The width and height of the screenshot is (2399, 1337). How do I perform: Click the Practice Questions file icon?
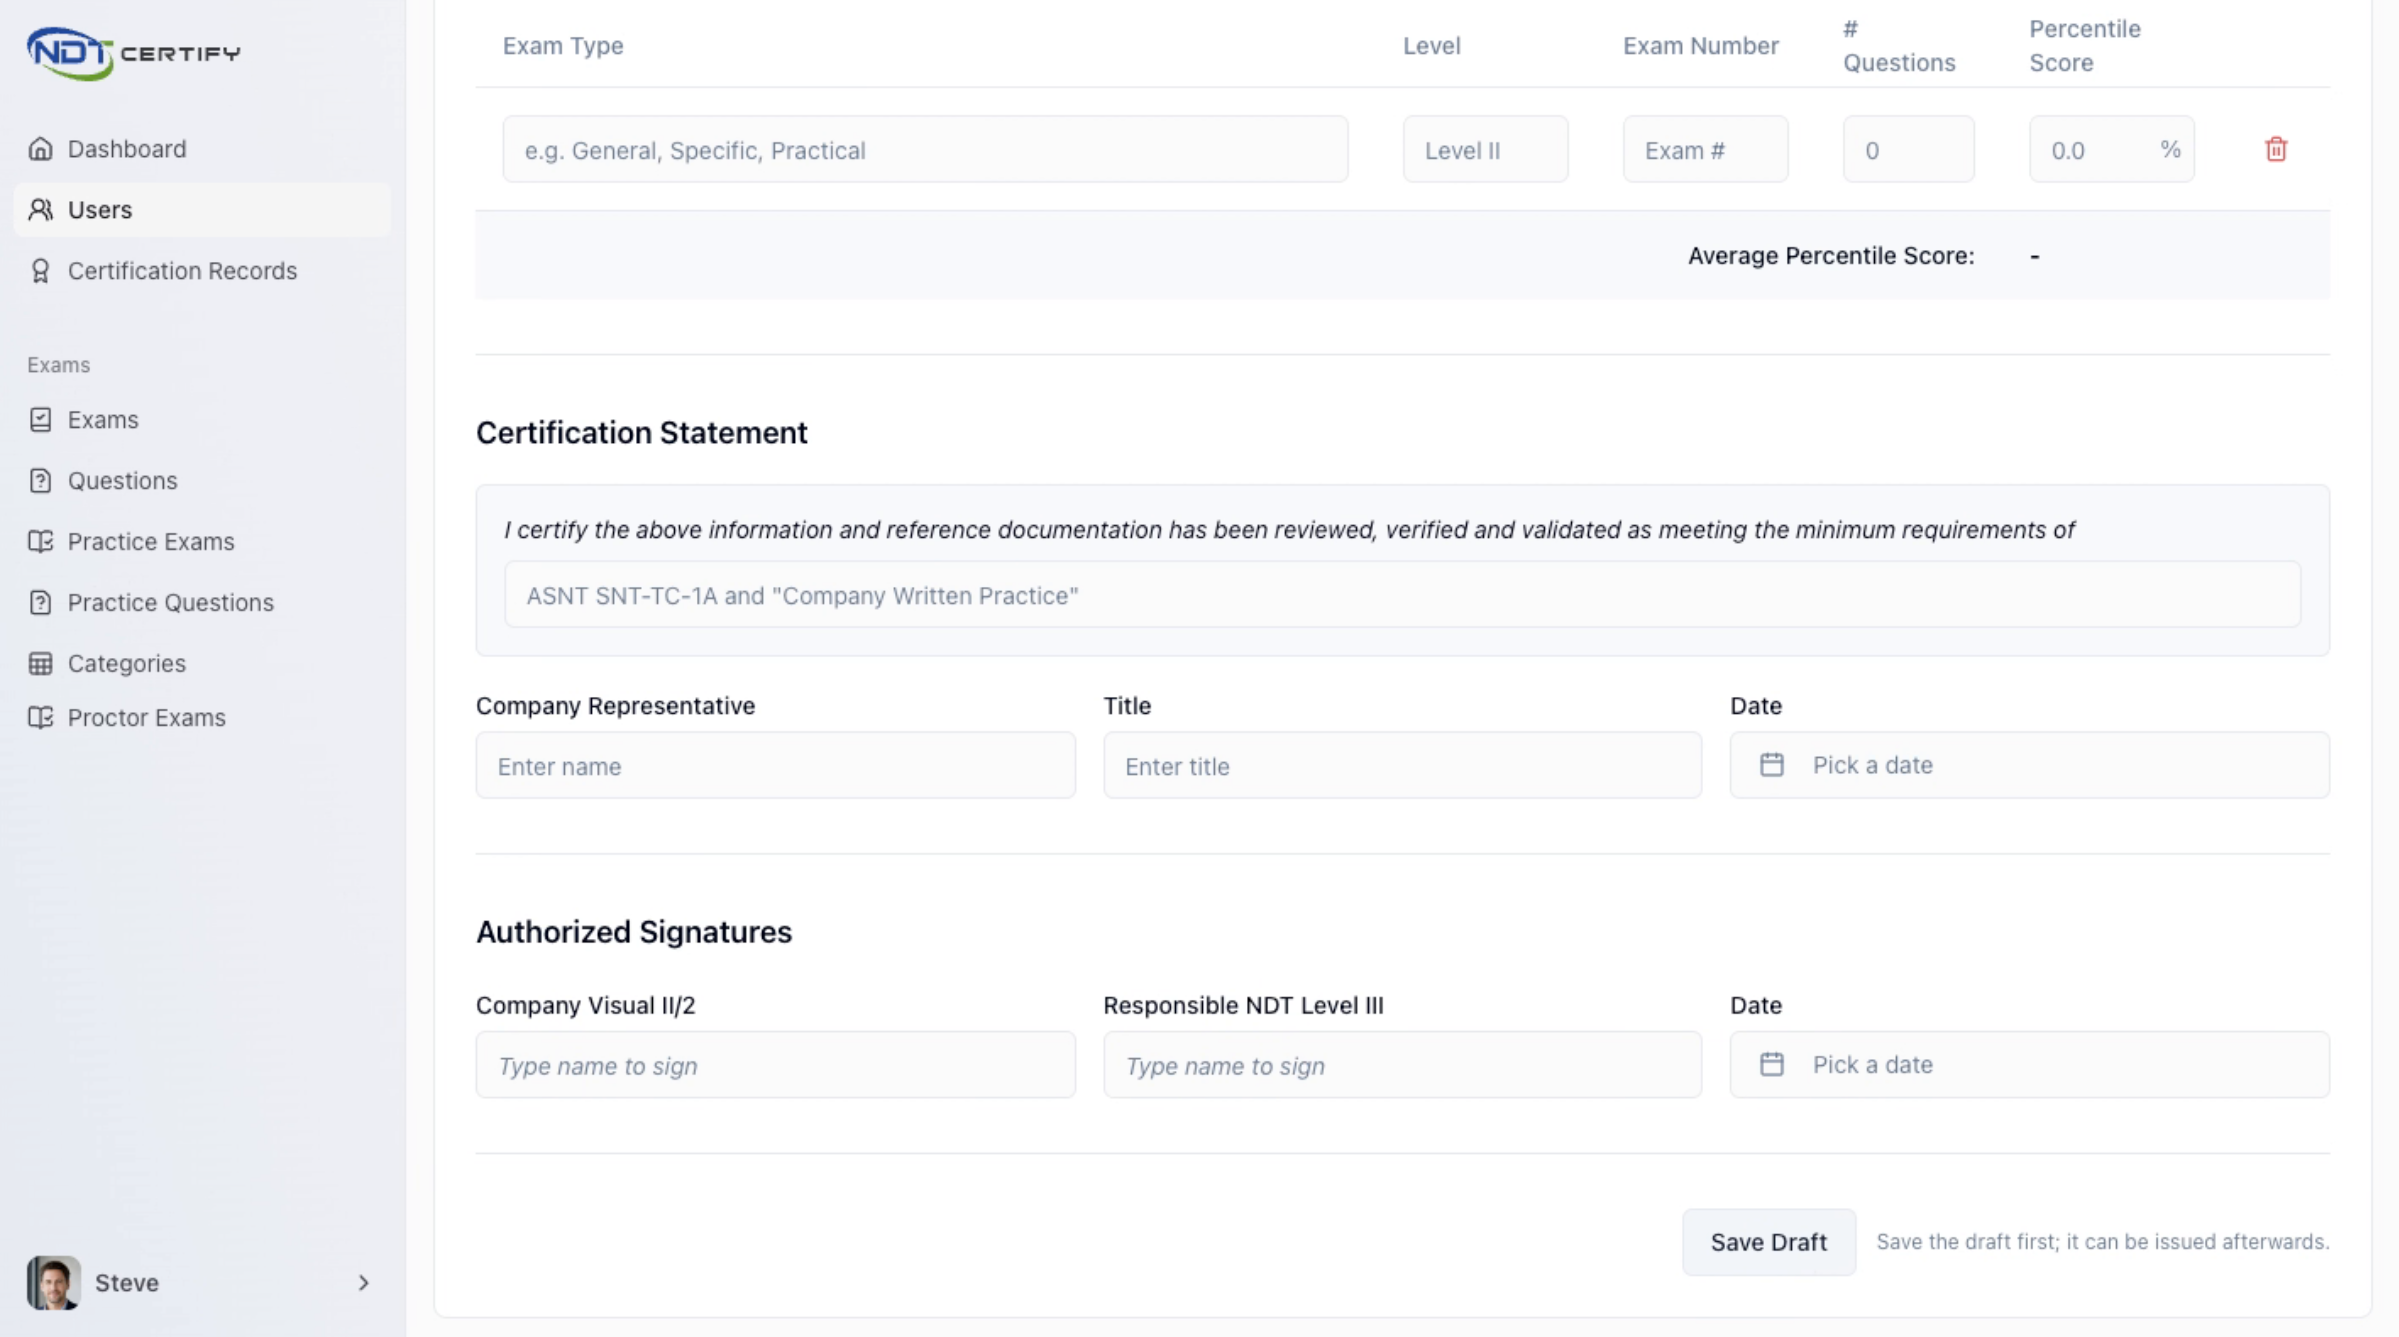pyautogui.click(x=40, y=603)
